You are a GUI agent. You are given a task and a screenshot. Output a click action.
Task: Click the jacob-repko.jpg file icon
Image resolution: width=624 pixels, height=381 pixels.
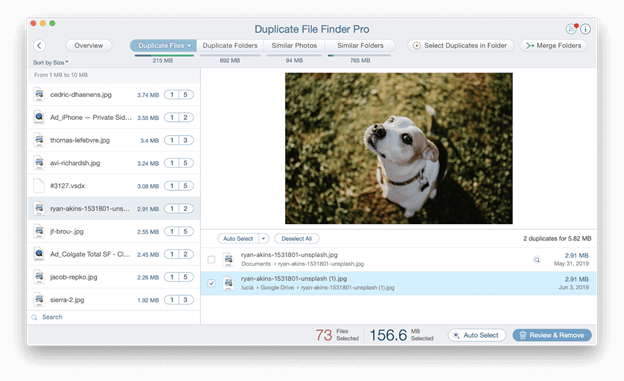click(39, 277)
